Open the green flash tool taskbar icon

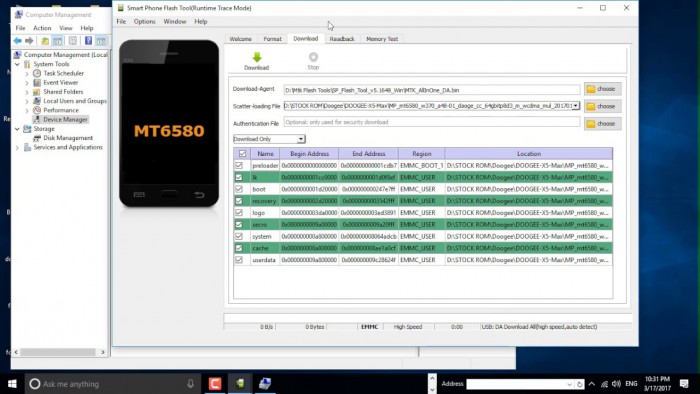[x=240, y=384]
